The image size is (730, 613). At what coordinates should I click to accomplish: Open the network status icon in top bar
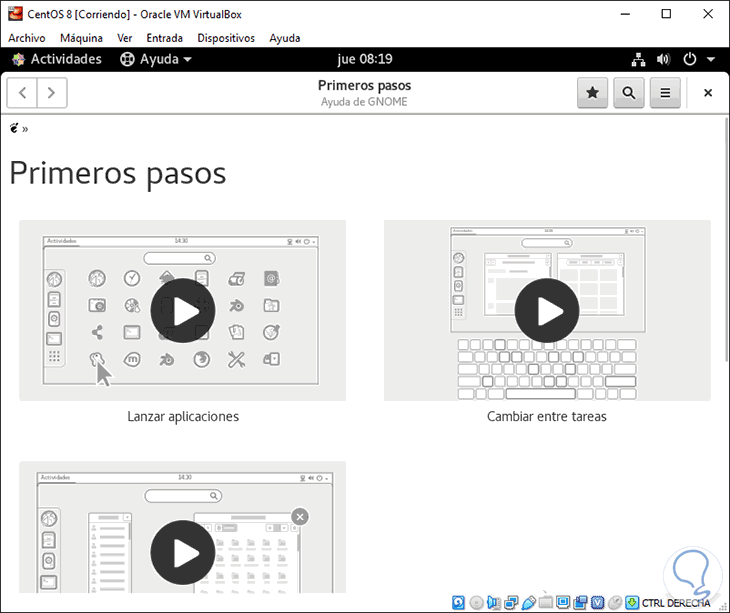point(638,59)
